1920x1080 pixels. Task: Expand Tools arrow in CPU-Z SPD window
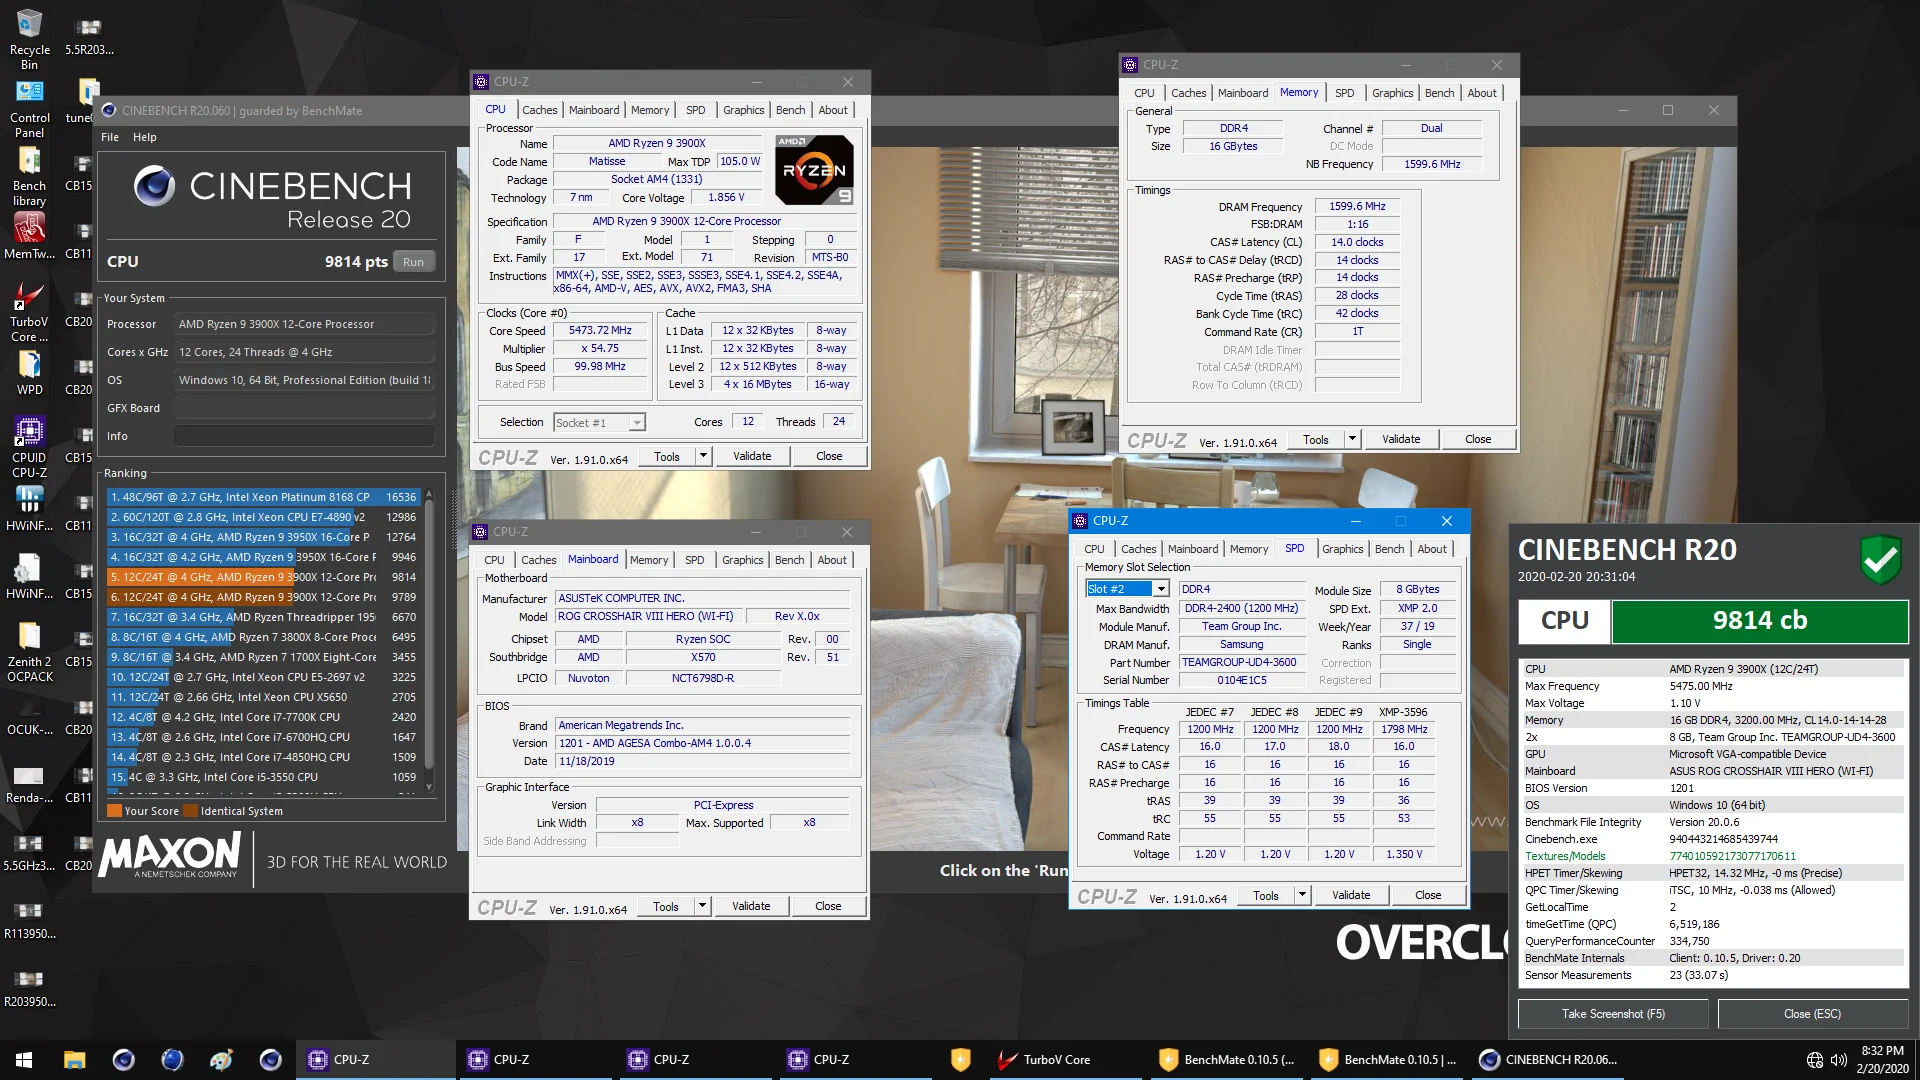pos(1302,895)
